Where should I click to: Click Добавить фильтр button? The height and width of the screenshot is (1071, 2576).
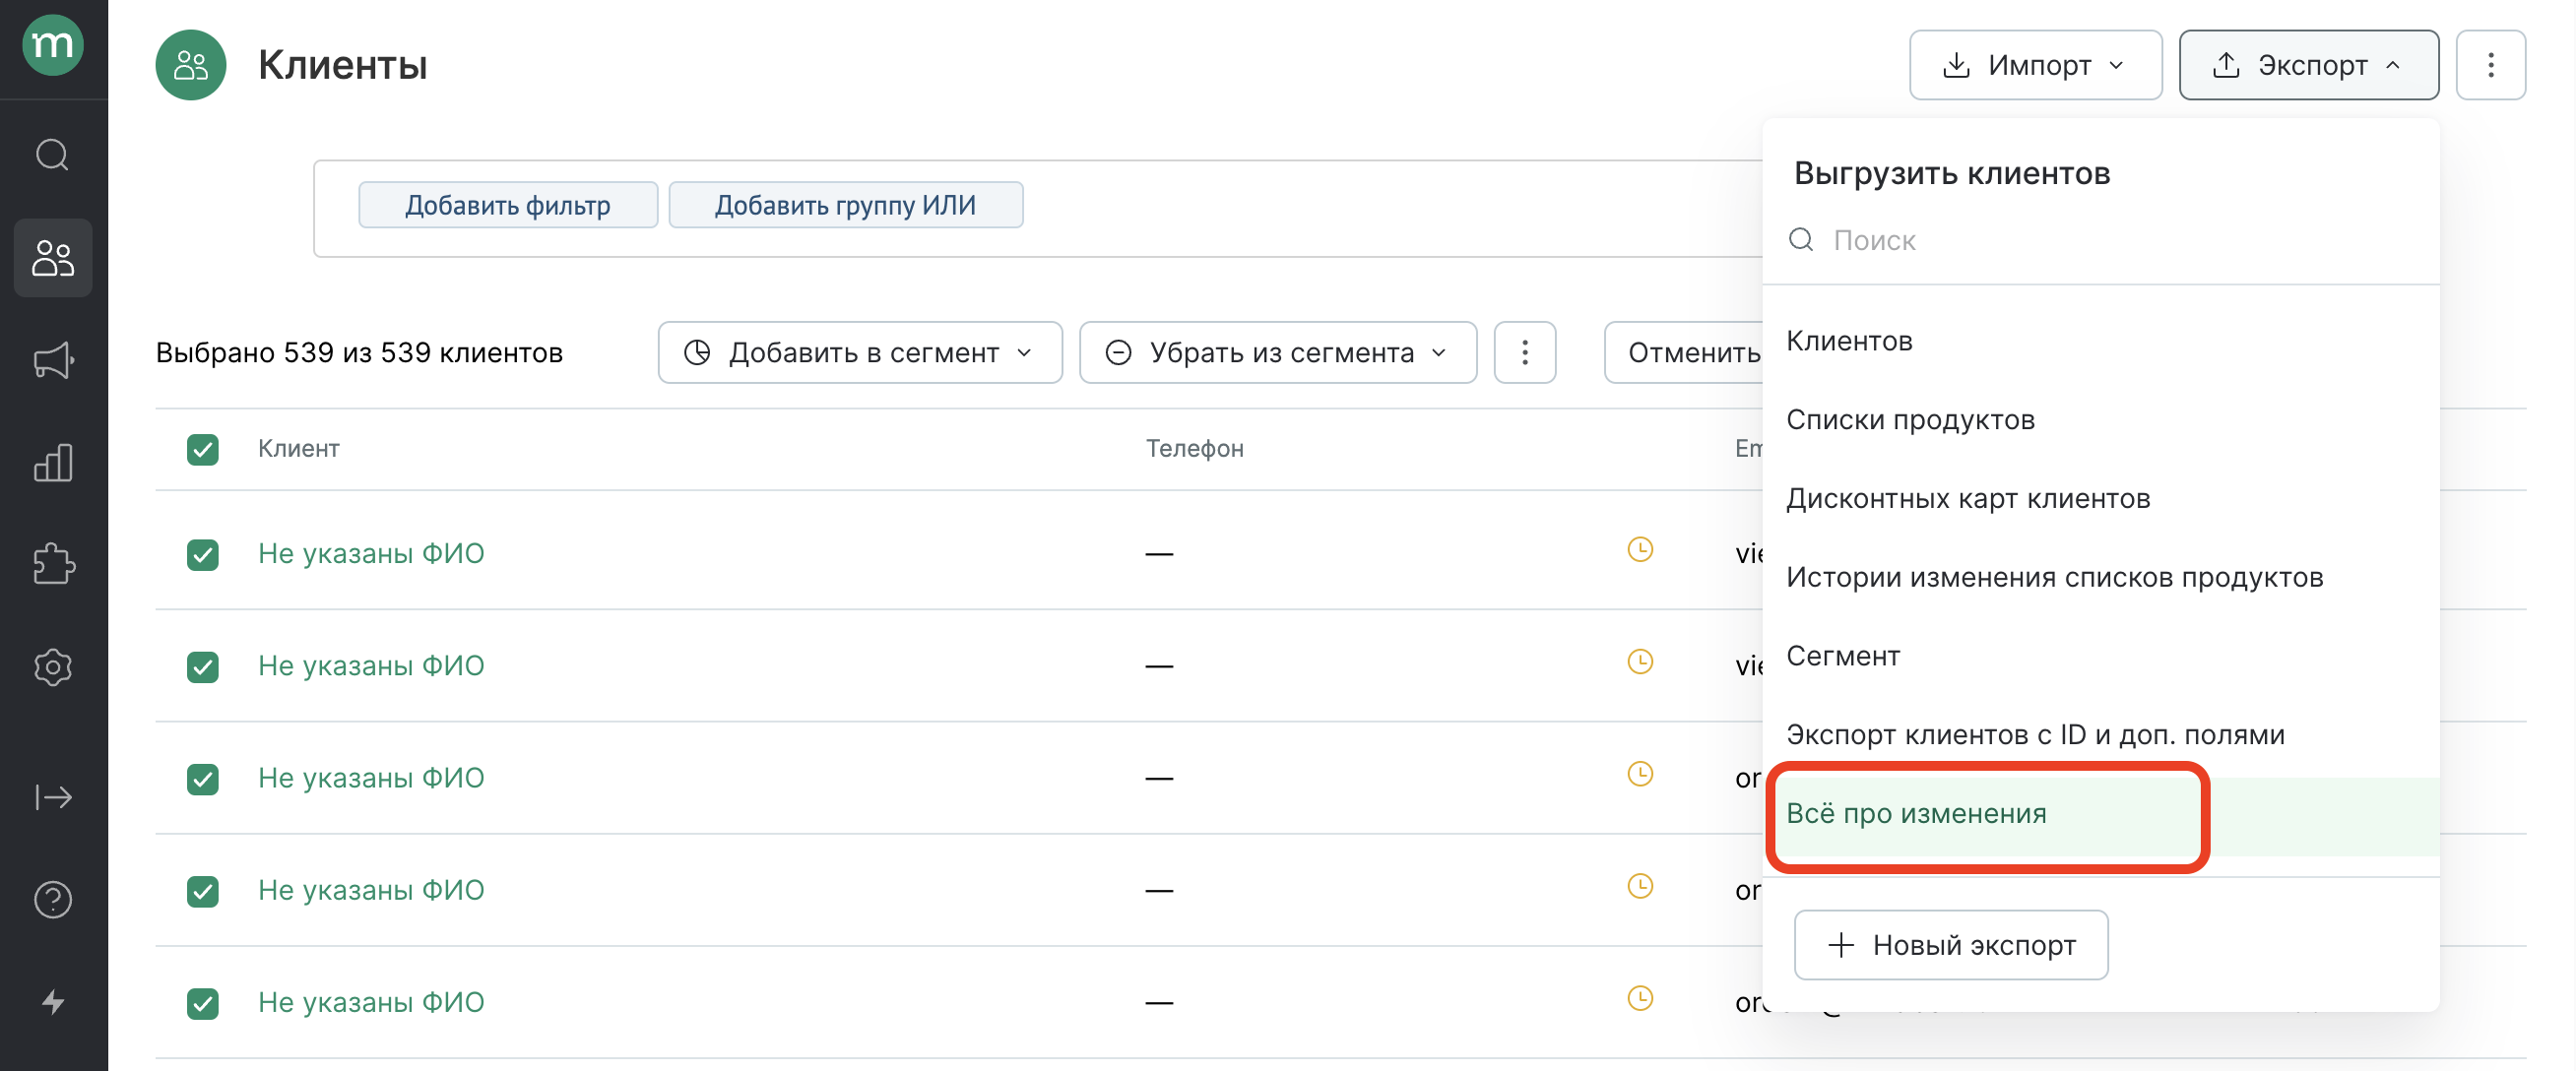(508, 205)
